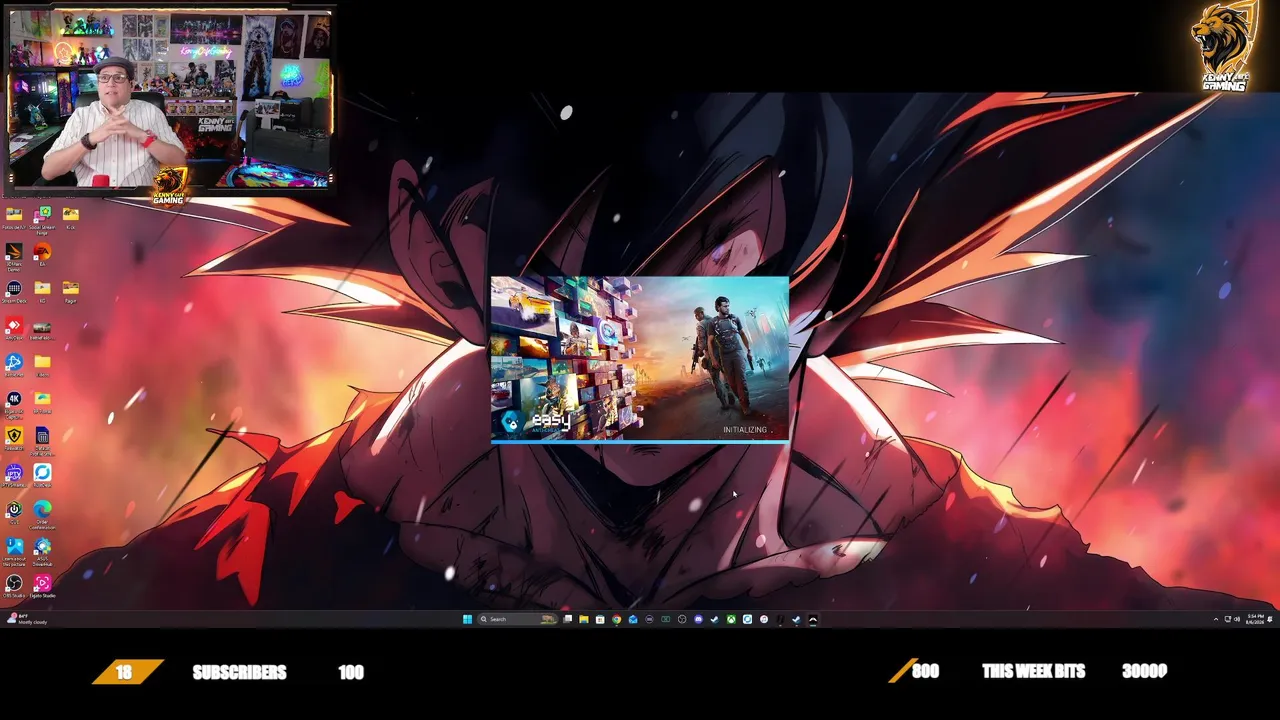
Task: Expand the system tray hidden icons chevron
Action: [x=1216, y=619]
